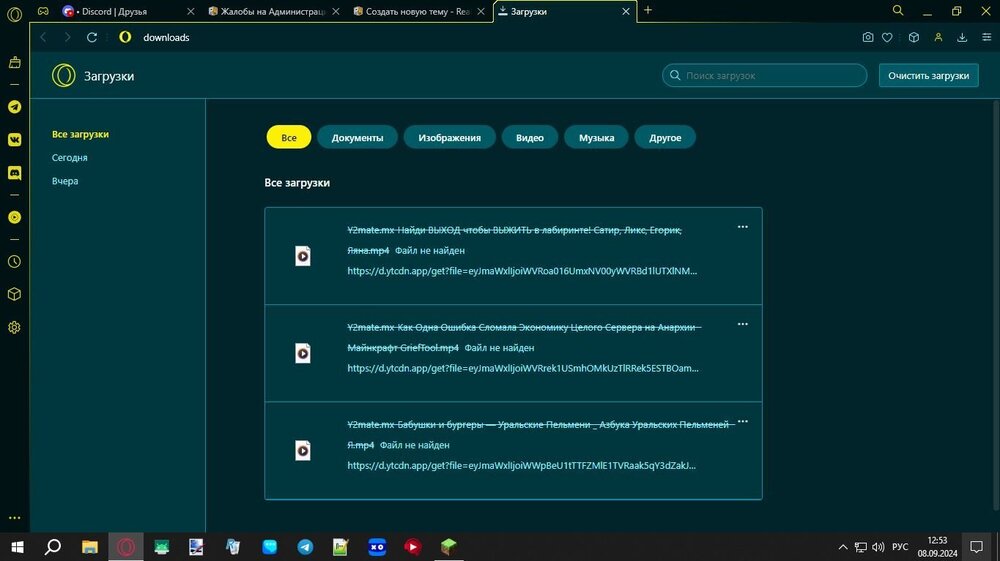Screen dimensions: 1000x561
Task: Filter downloads by Документы
Action: [x=357, y=137]
